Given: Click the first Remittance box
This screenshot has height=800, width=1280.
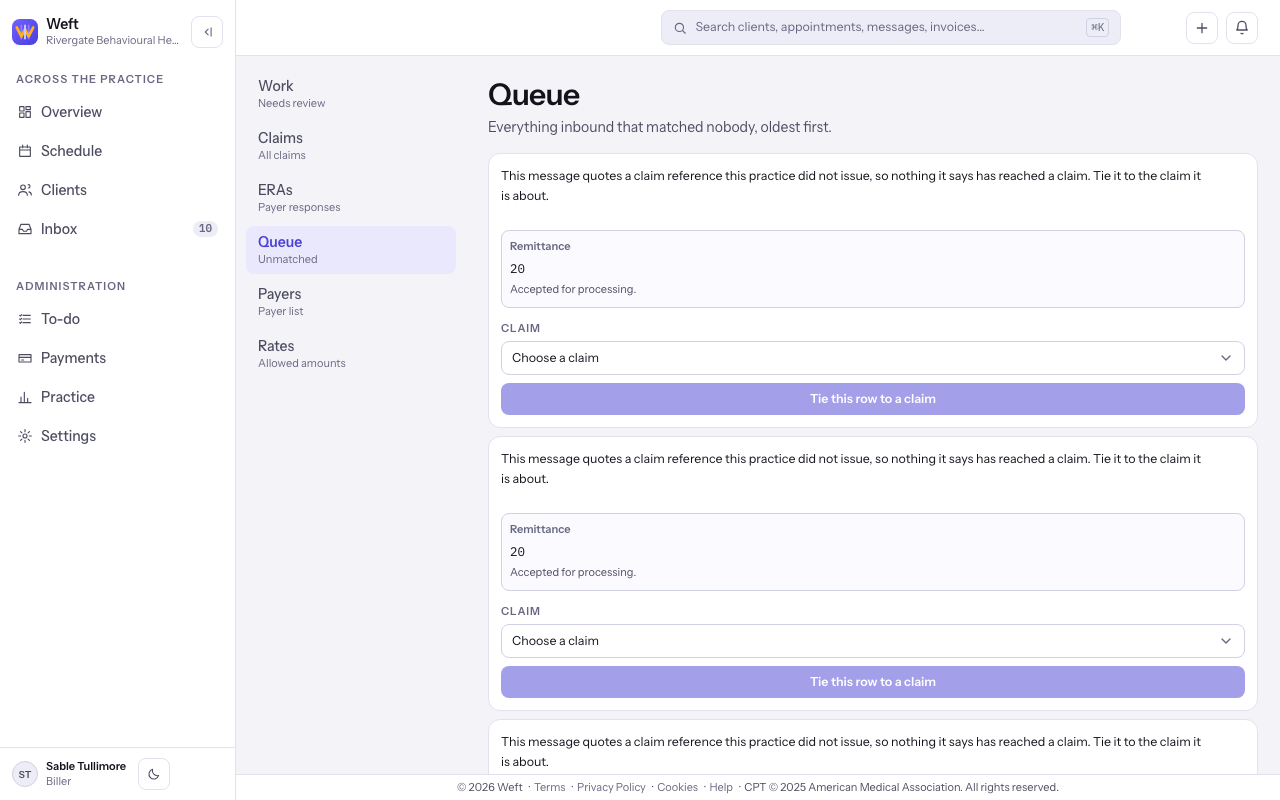Looking at the screenshot, I should (x=873, y=269).
